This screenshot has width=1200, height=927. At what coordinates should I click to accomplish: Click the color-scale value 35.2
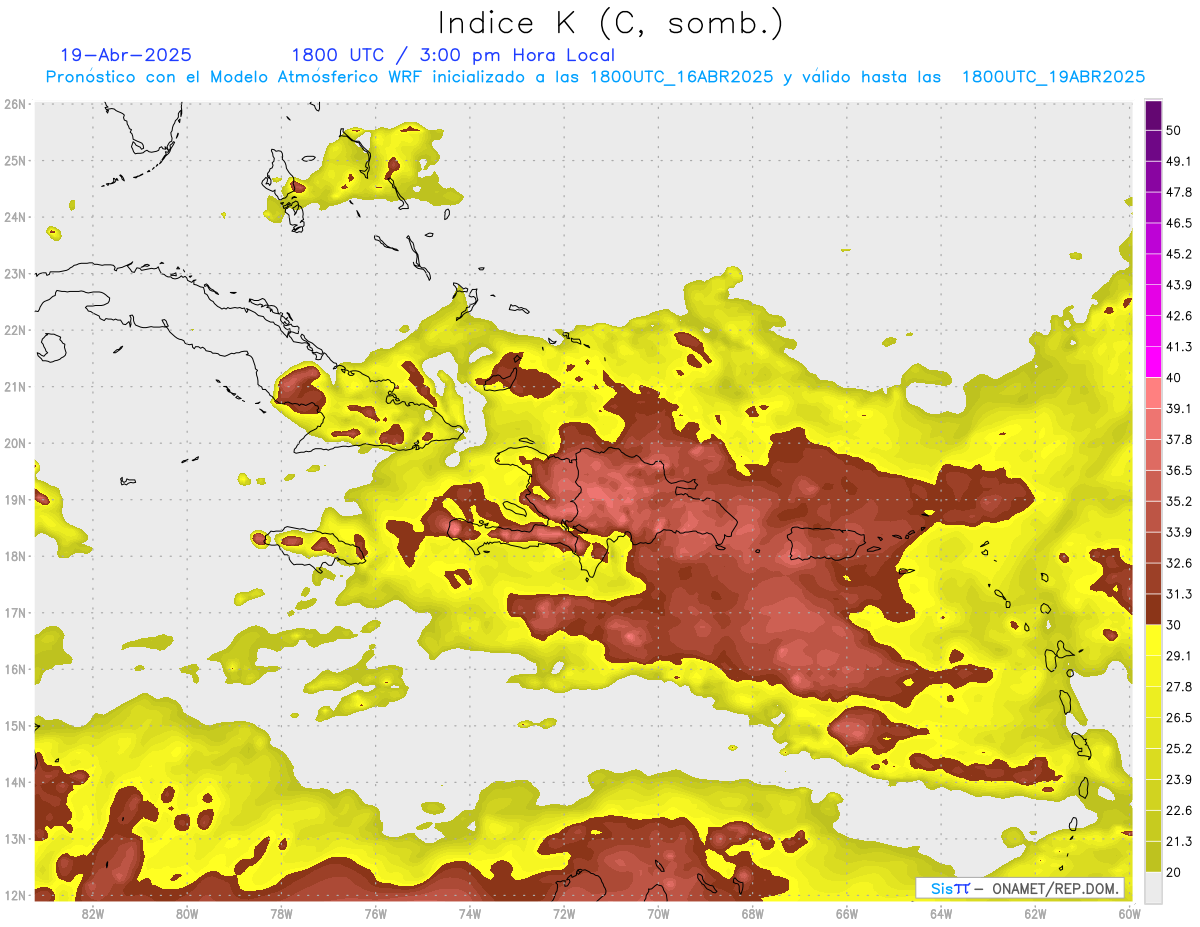pyautogui.click(x=1179, y=501)
